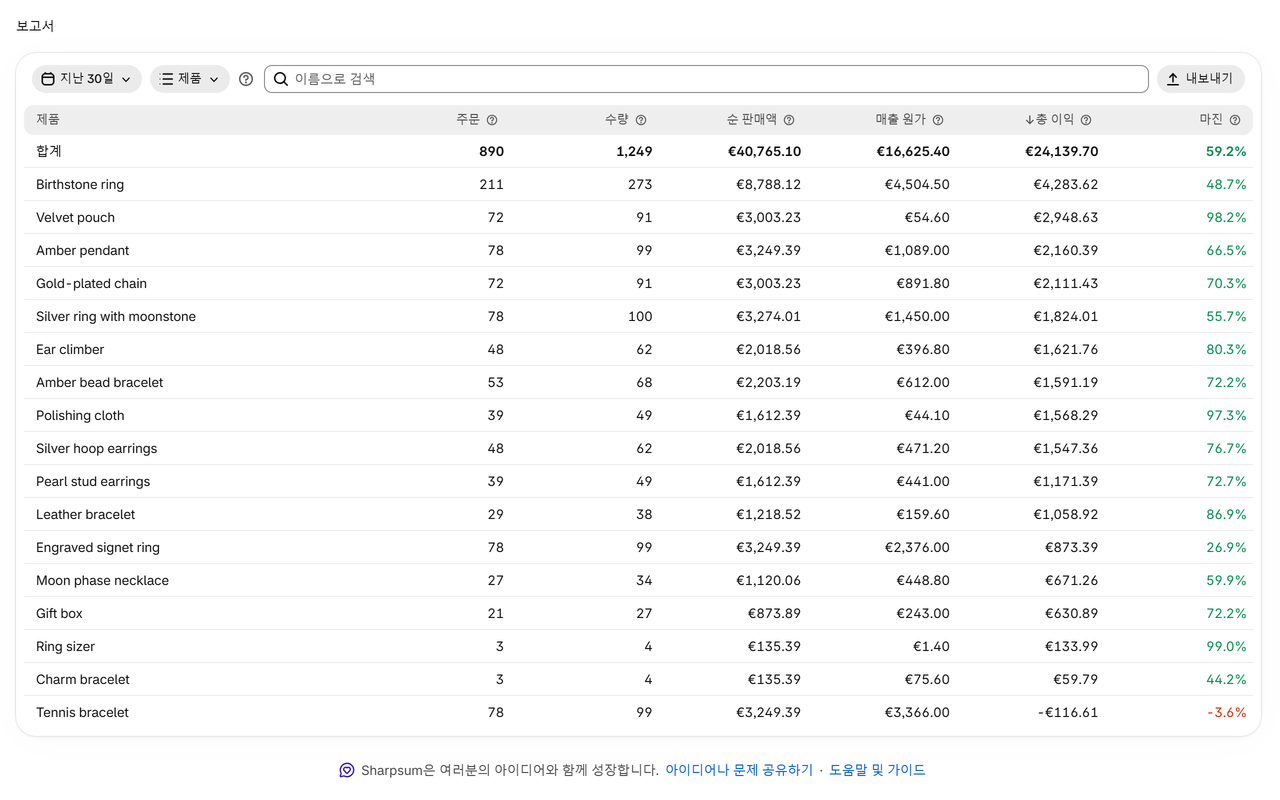Click the Gold-plated chain product name

[x=91, y=283]
